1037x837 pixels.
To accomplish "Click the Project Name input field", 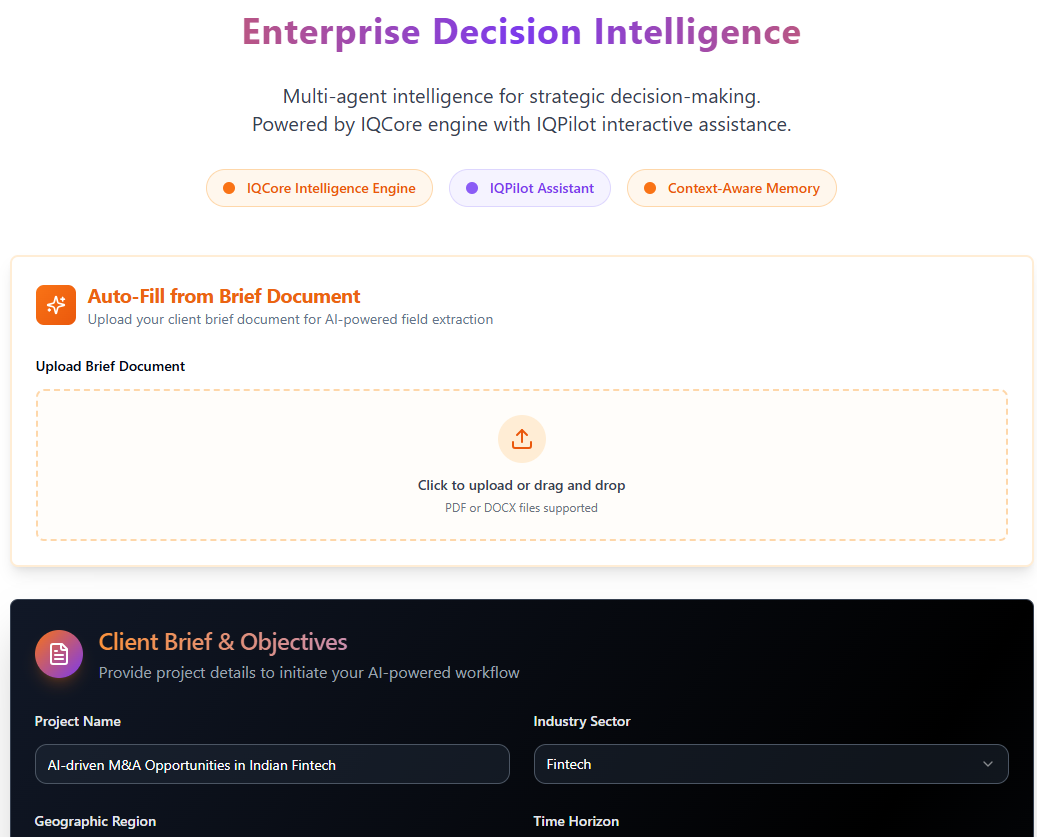I will point(272,764).
